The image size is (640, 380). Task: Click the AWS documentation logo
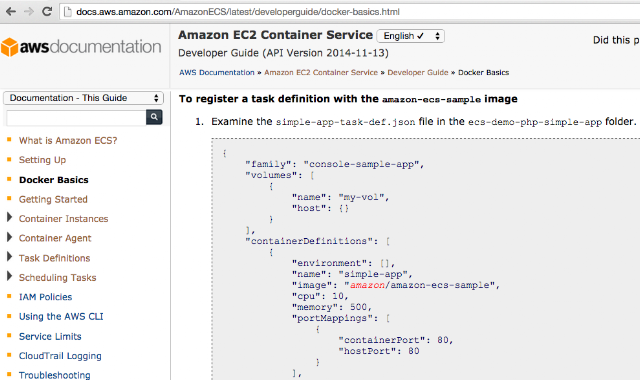click(x=81, y=47)
